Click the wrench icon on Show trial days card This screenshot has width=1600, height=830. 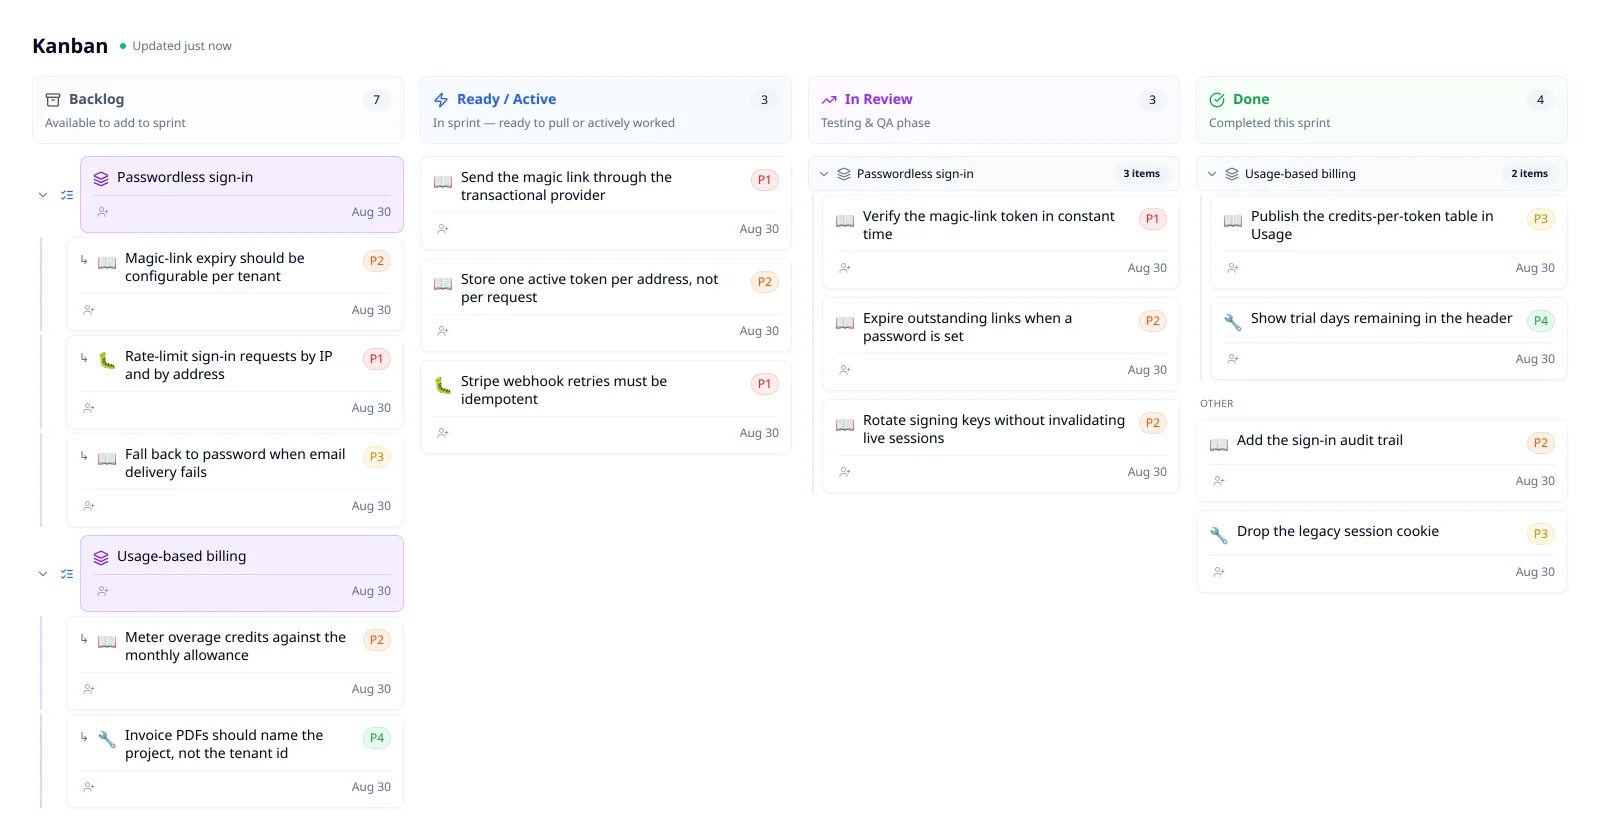click(1233, 322)
